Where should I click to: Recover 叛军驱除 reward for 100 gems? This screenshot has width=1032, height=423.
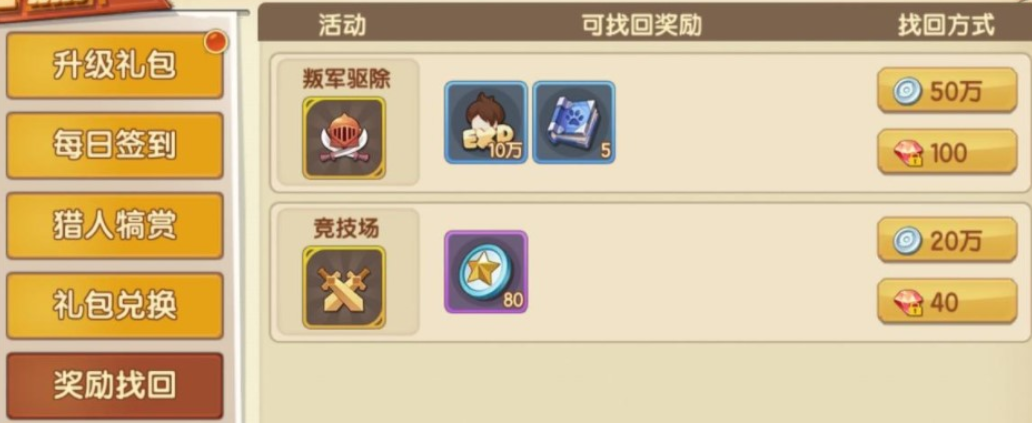pyautogui.click(x=947, y=152)
